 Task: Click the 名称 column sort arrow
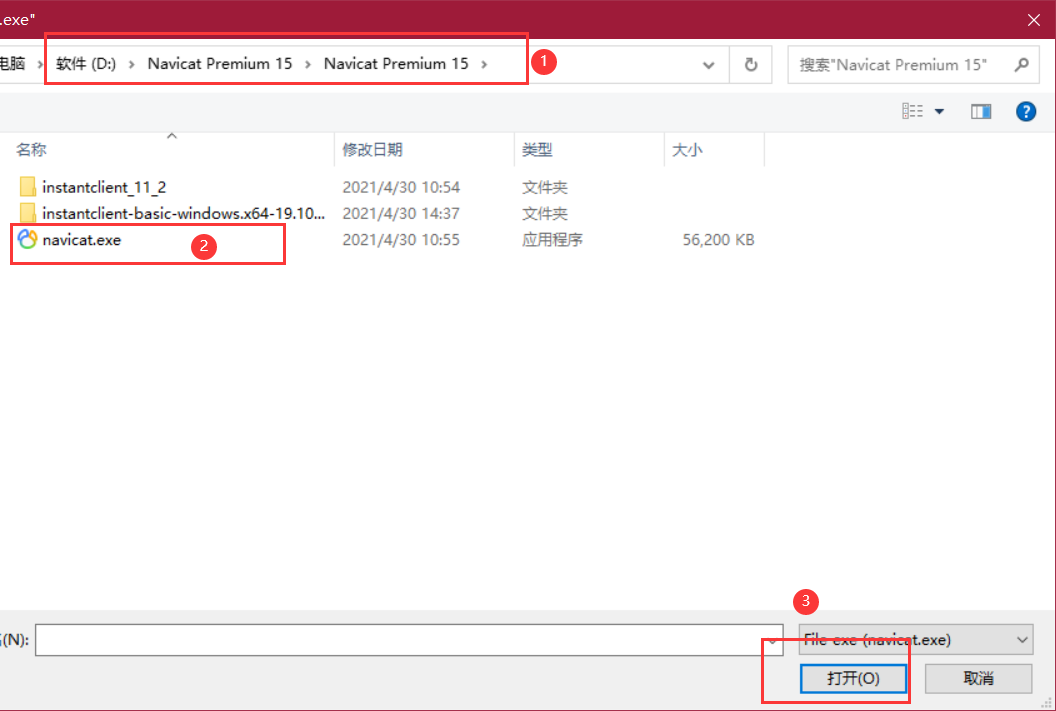point(171,135)
